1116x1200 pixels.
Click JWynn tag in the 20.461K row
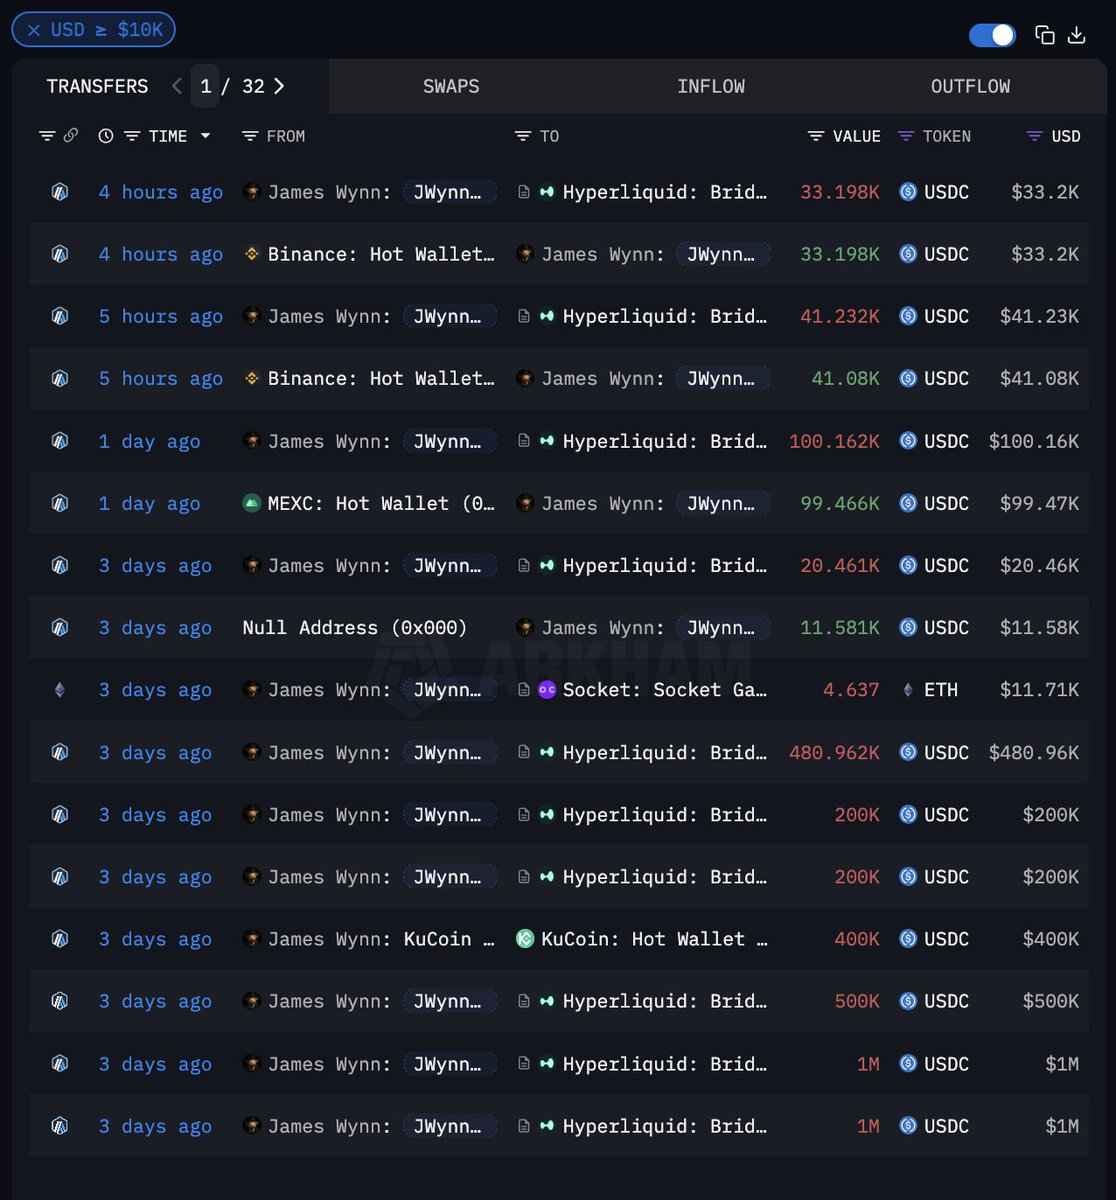click(x=449, y=565)
